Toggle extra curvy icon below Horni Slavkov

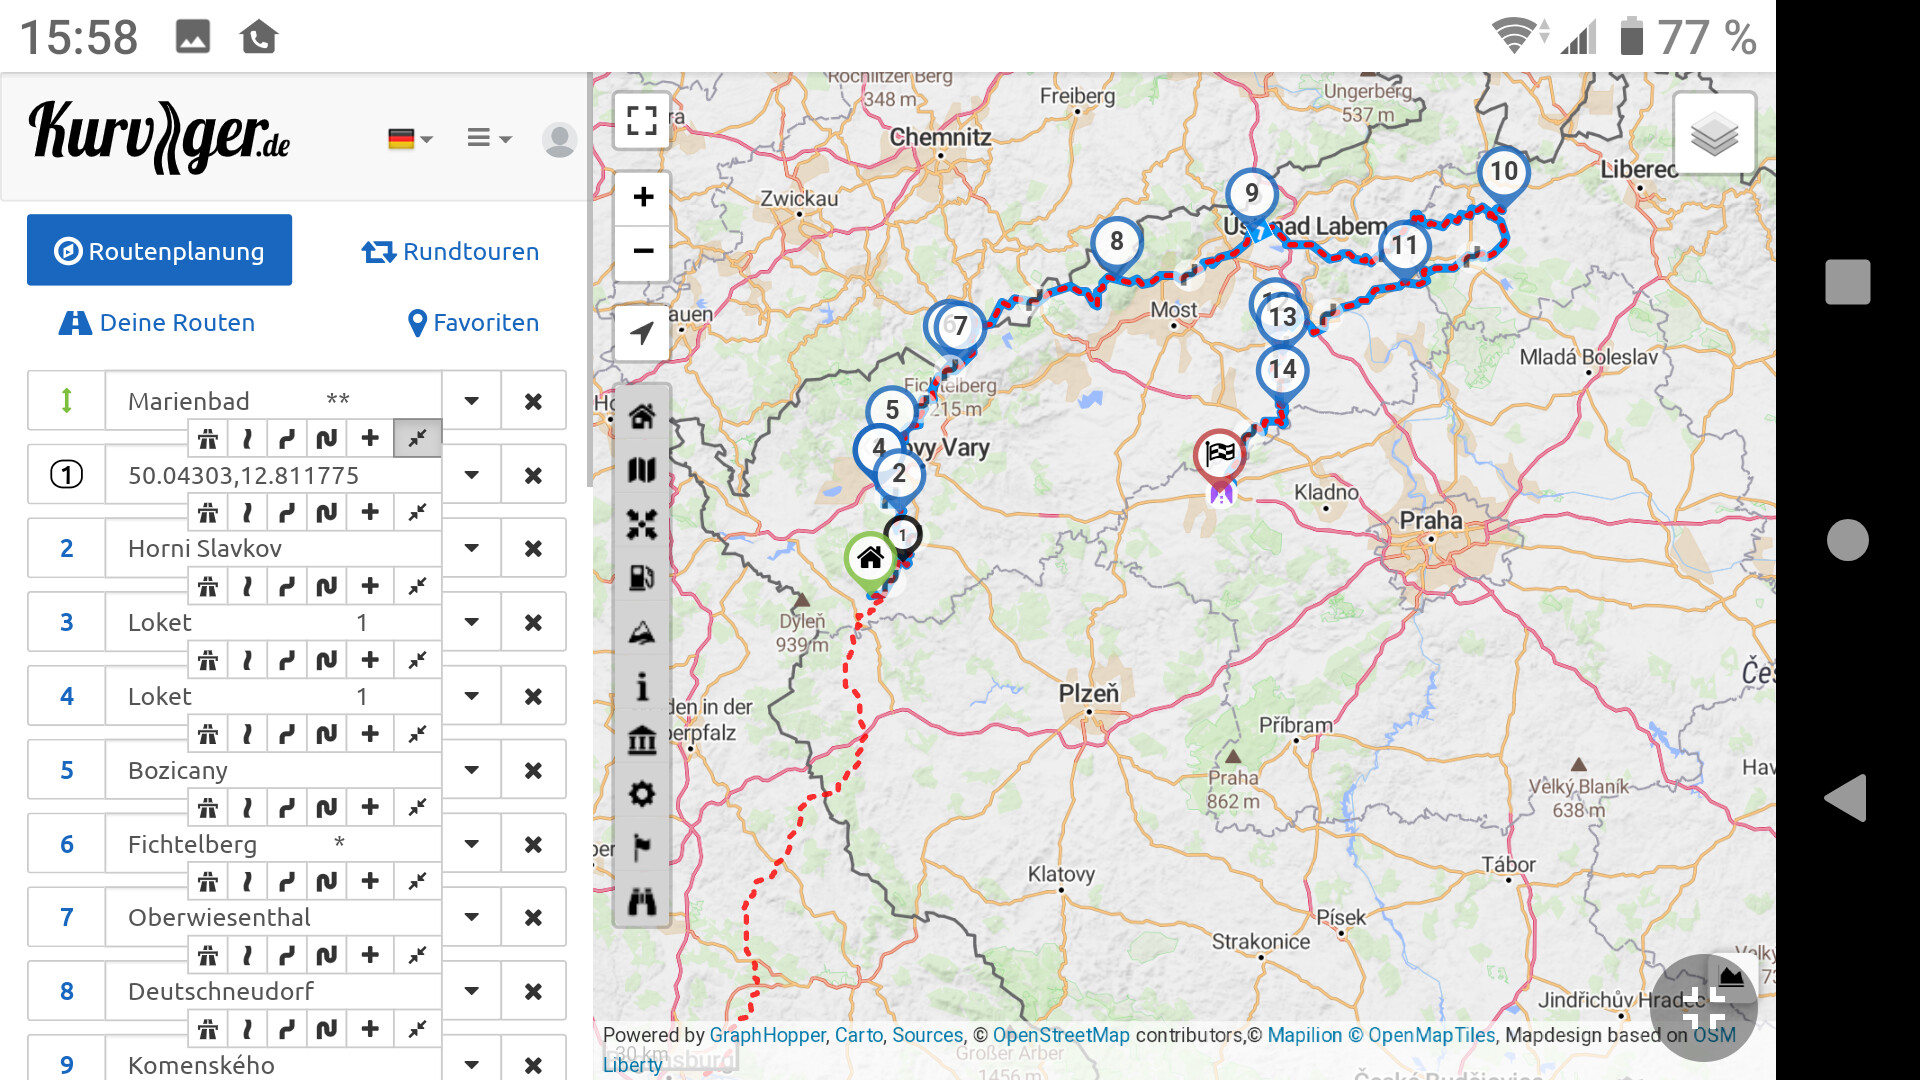(327, 585)
